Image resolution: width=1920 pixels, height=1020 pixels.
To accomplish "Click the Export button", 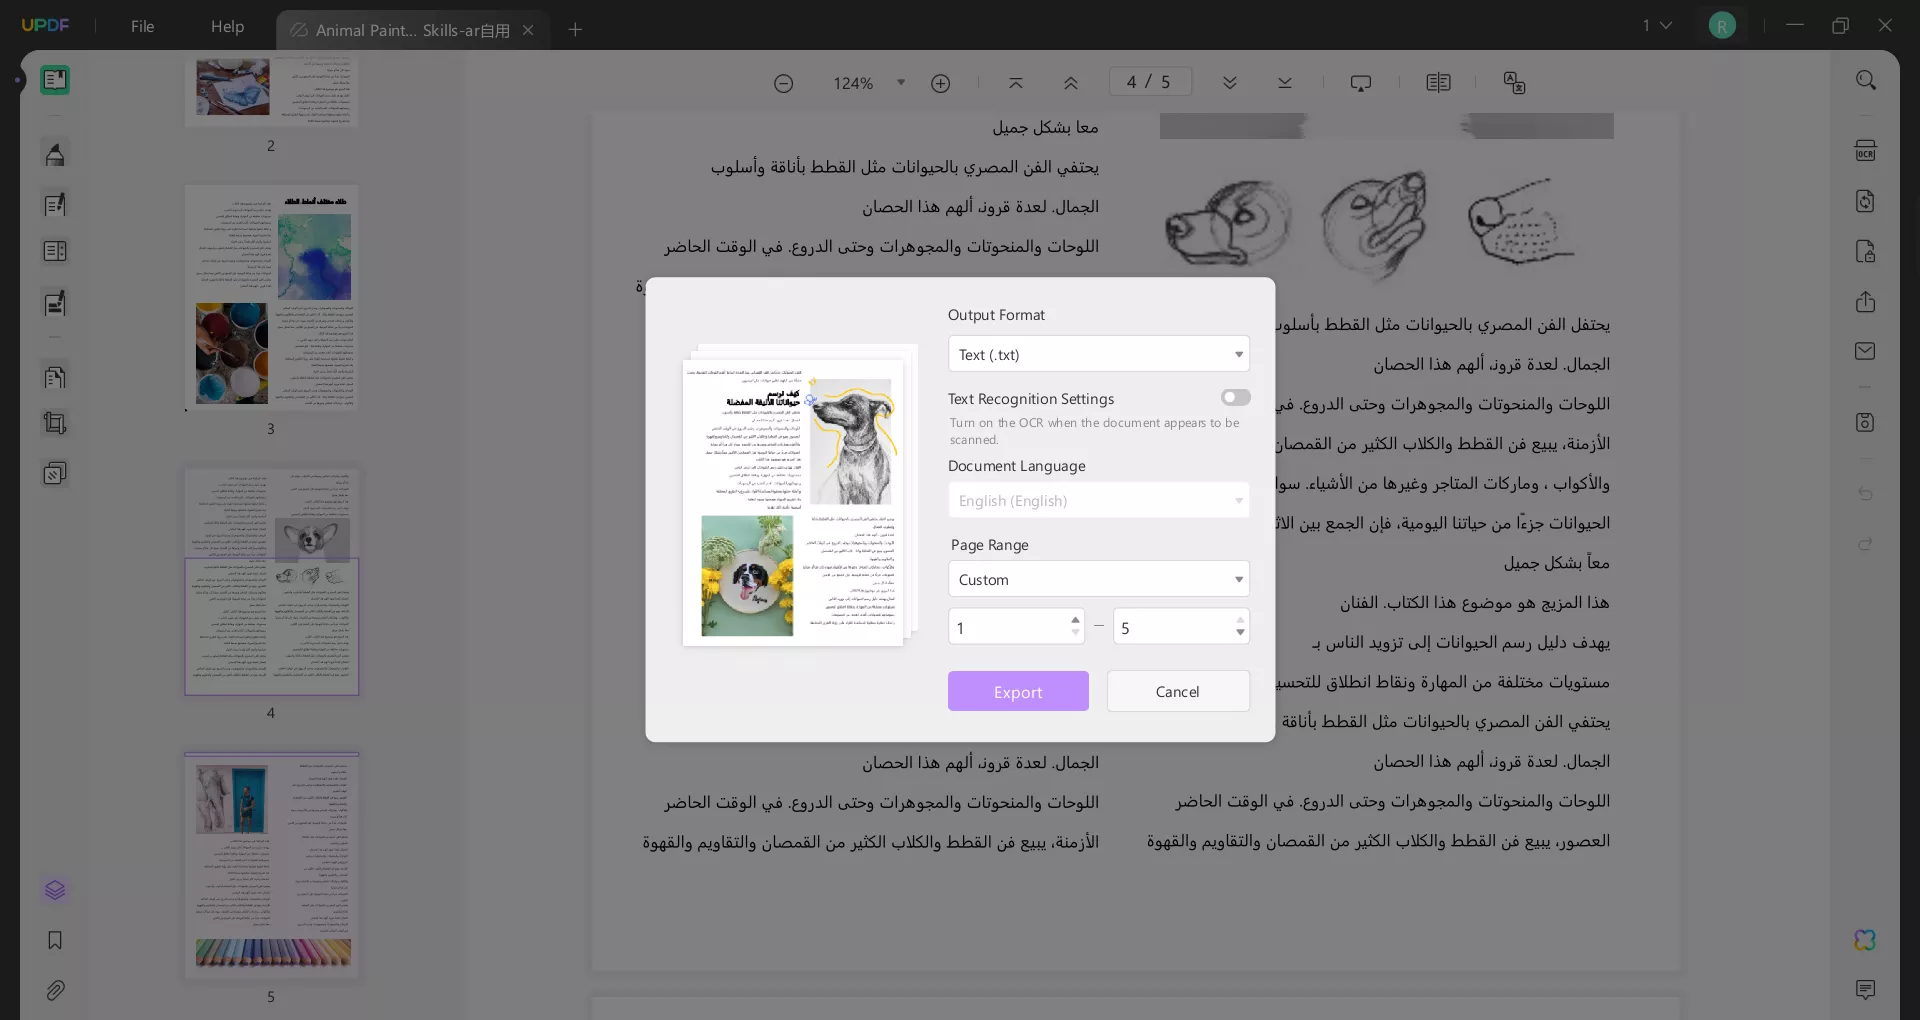I will coord(1017,691).
